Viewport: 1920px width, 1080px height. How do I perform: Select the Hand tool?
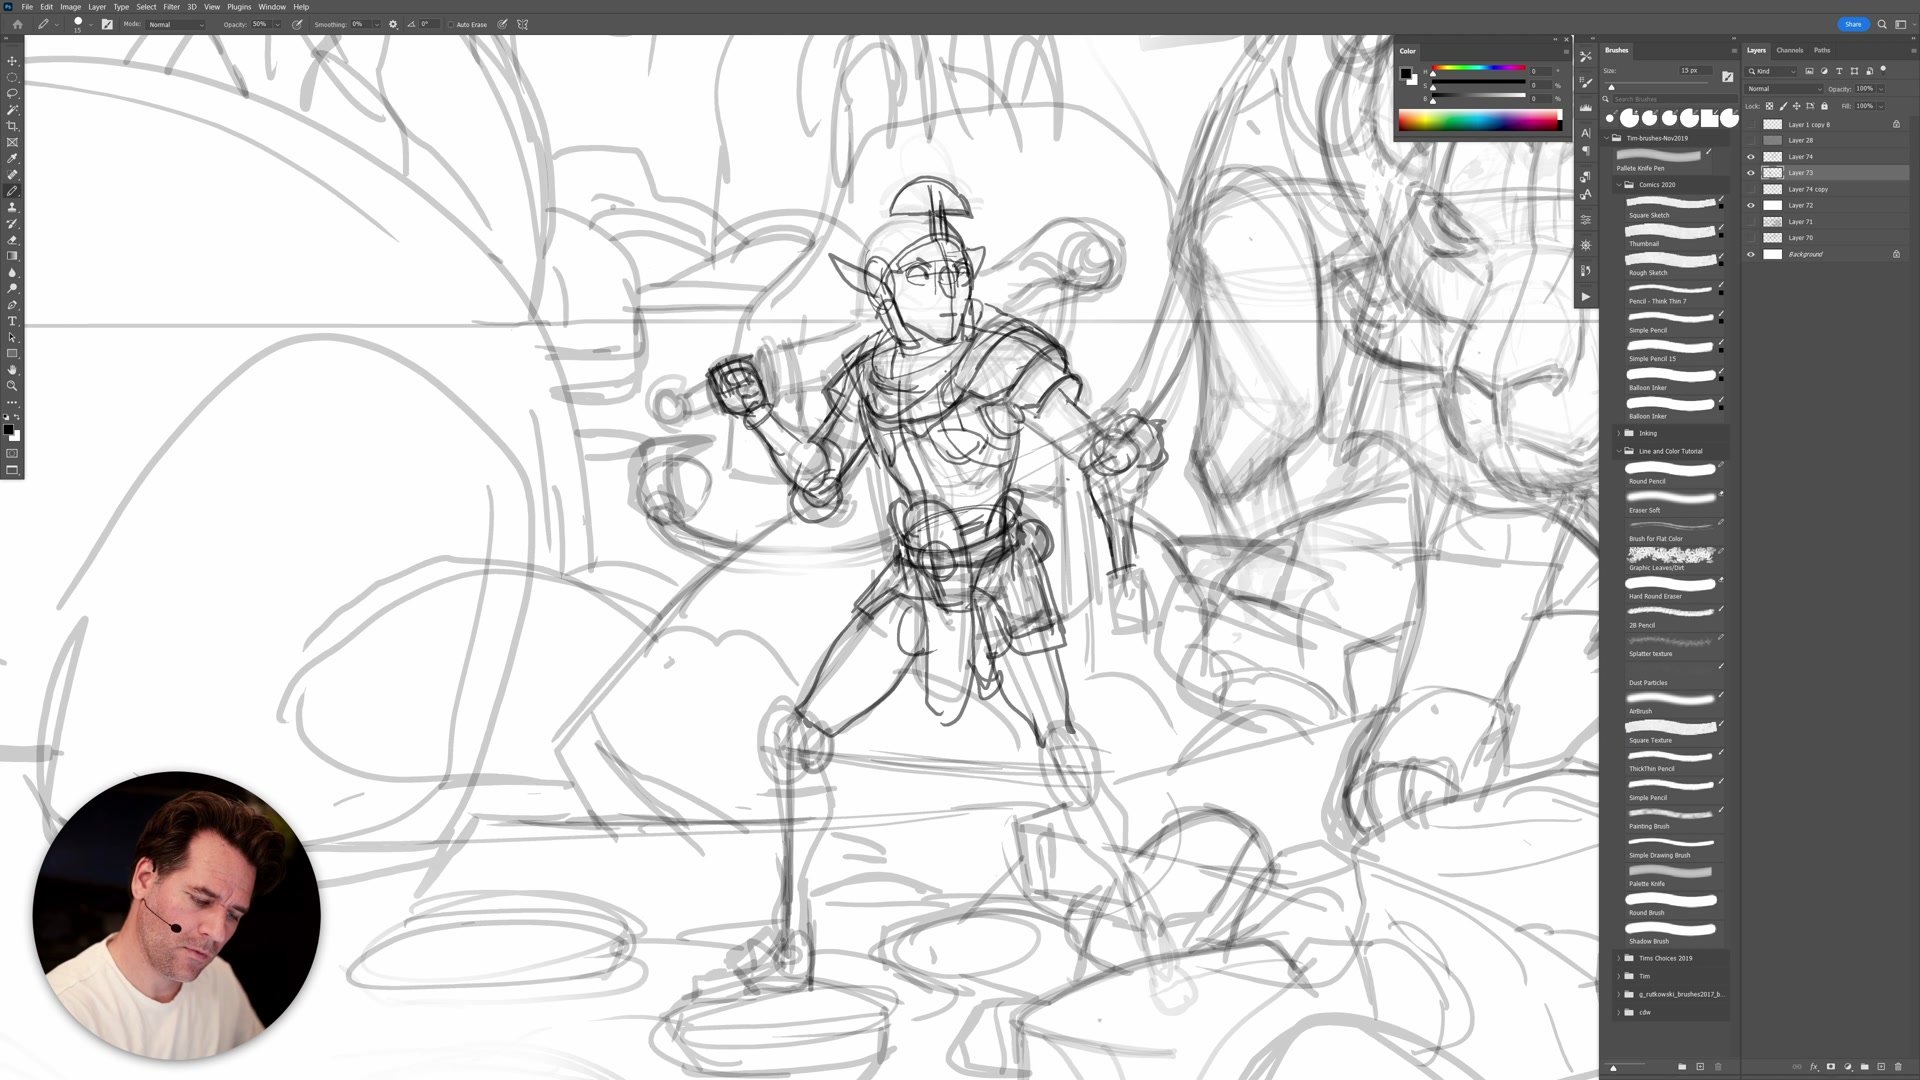12,370
